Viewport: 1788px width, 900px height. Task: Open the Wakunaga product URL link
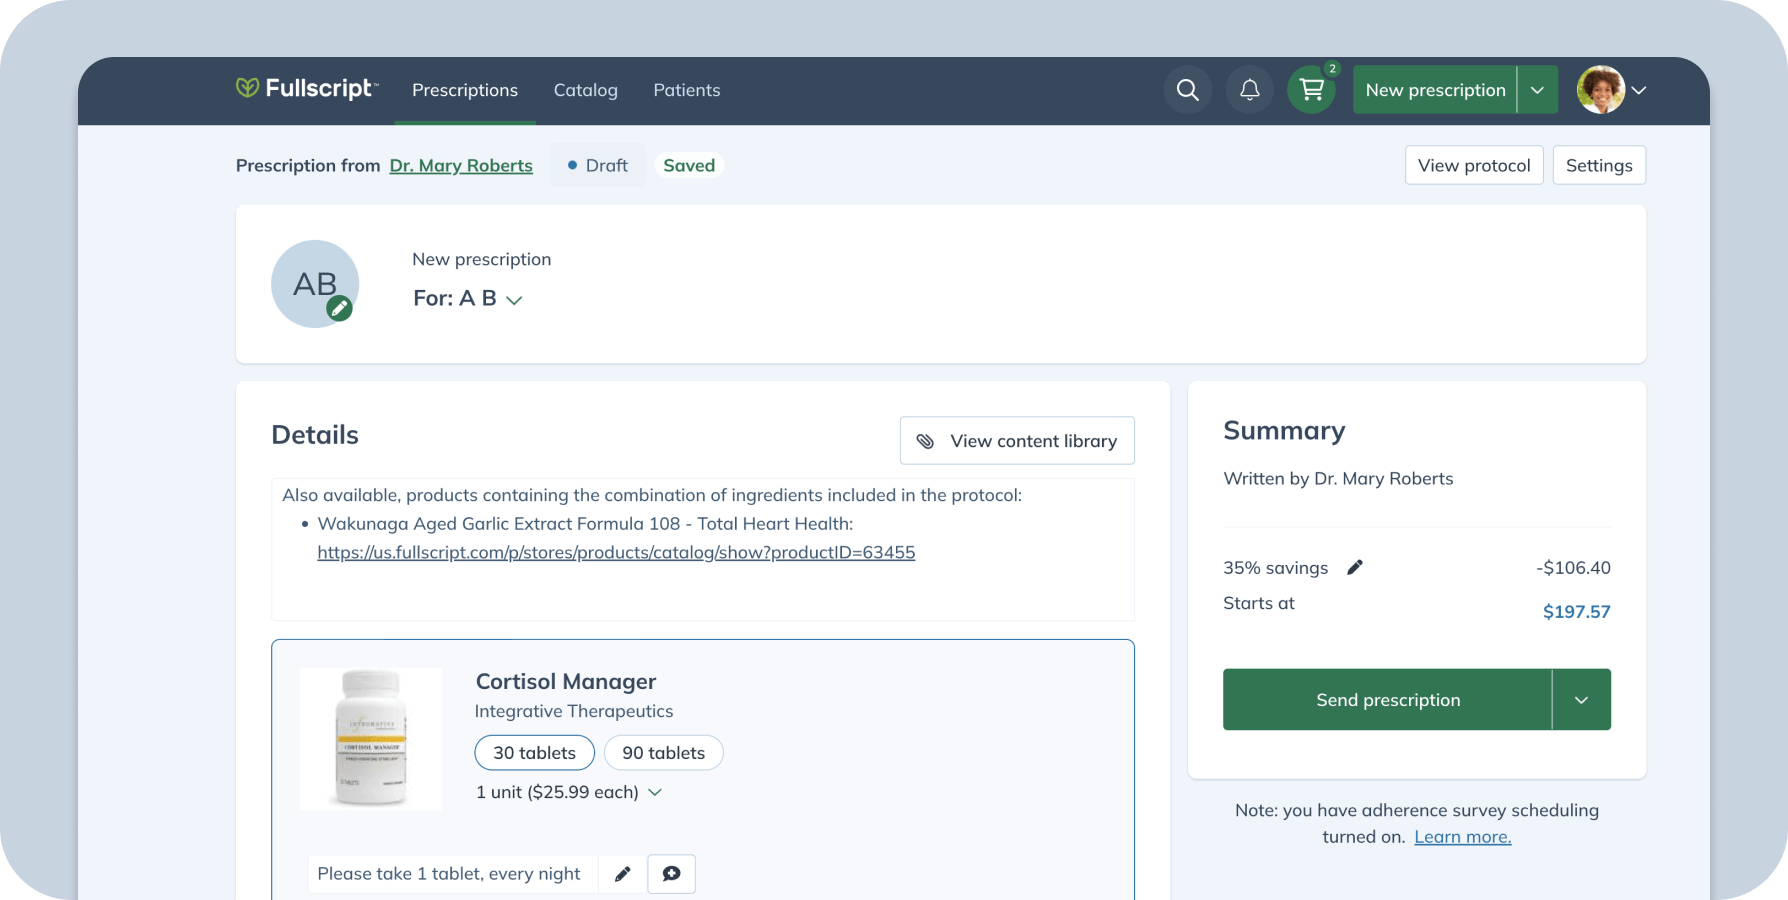(x=616, y=552)
